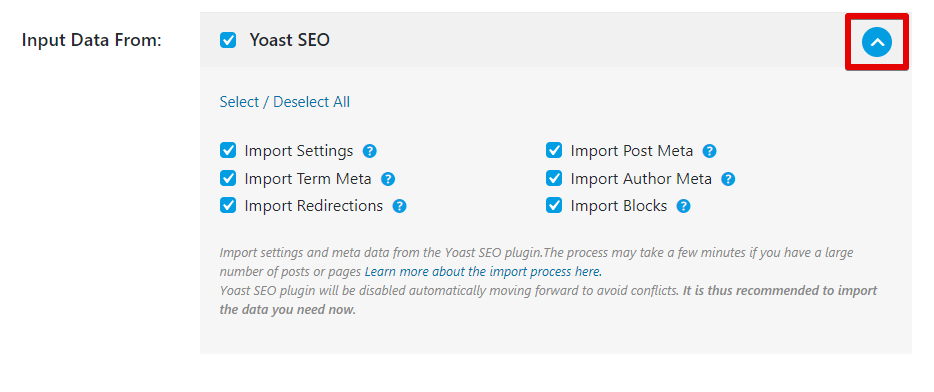The image size is (934, 392).
Task: Uncheck the Import Blocks checkbox
Action: pyautogui.click(x=554, y=206)
